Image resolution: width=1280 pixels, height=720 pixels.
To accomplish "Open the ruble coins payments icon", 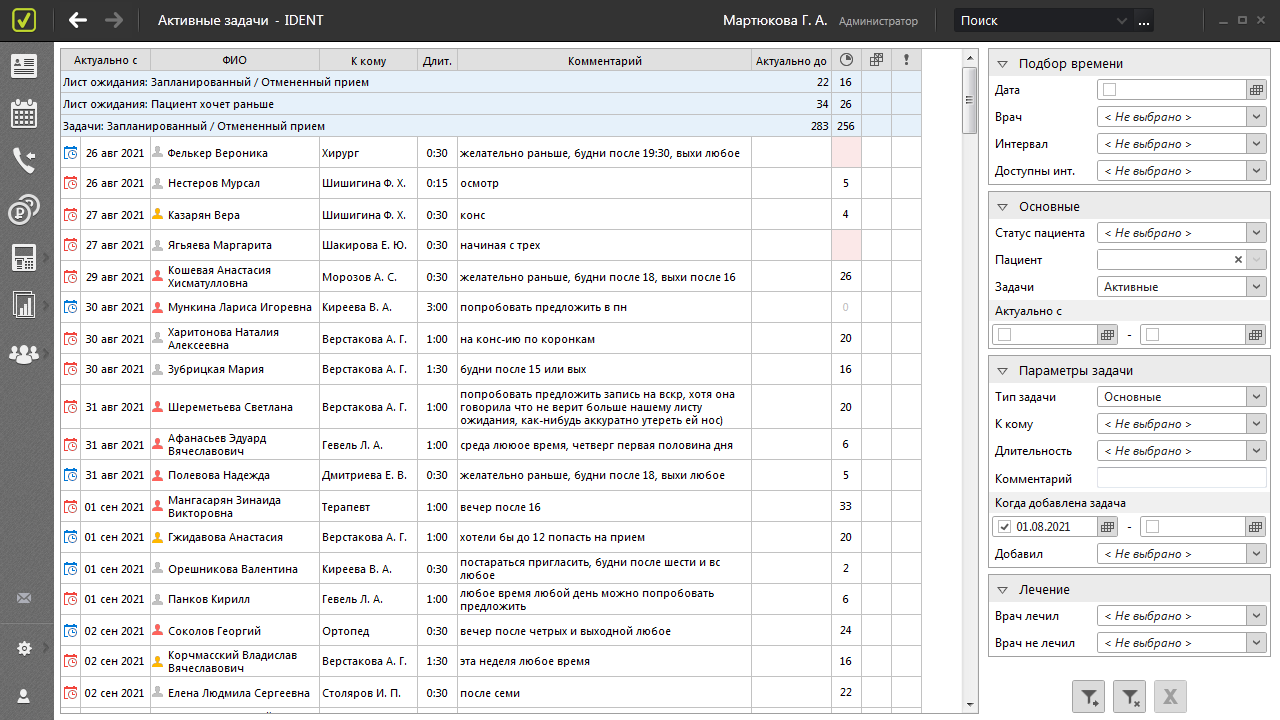I will point(24,209).
